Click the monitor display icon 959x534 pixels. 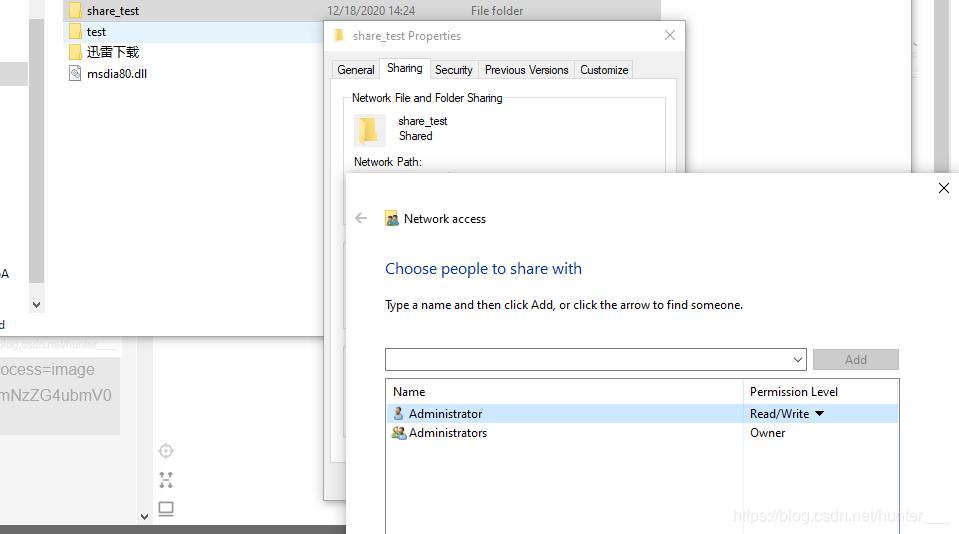pos(166,509)
